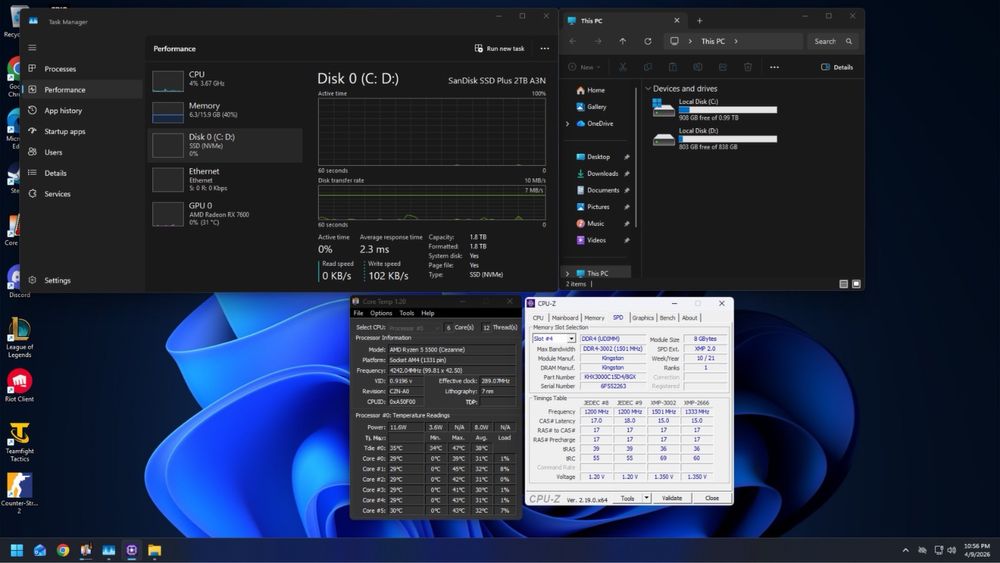The width and height of the screenshot is (1000, 563).
Task: Click Disk transfer rate graph
Action: tap(432, 203)
